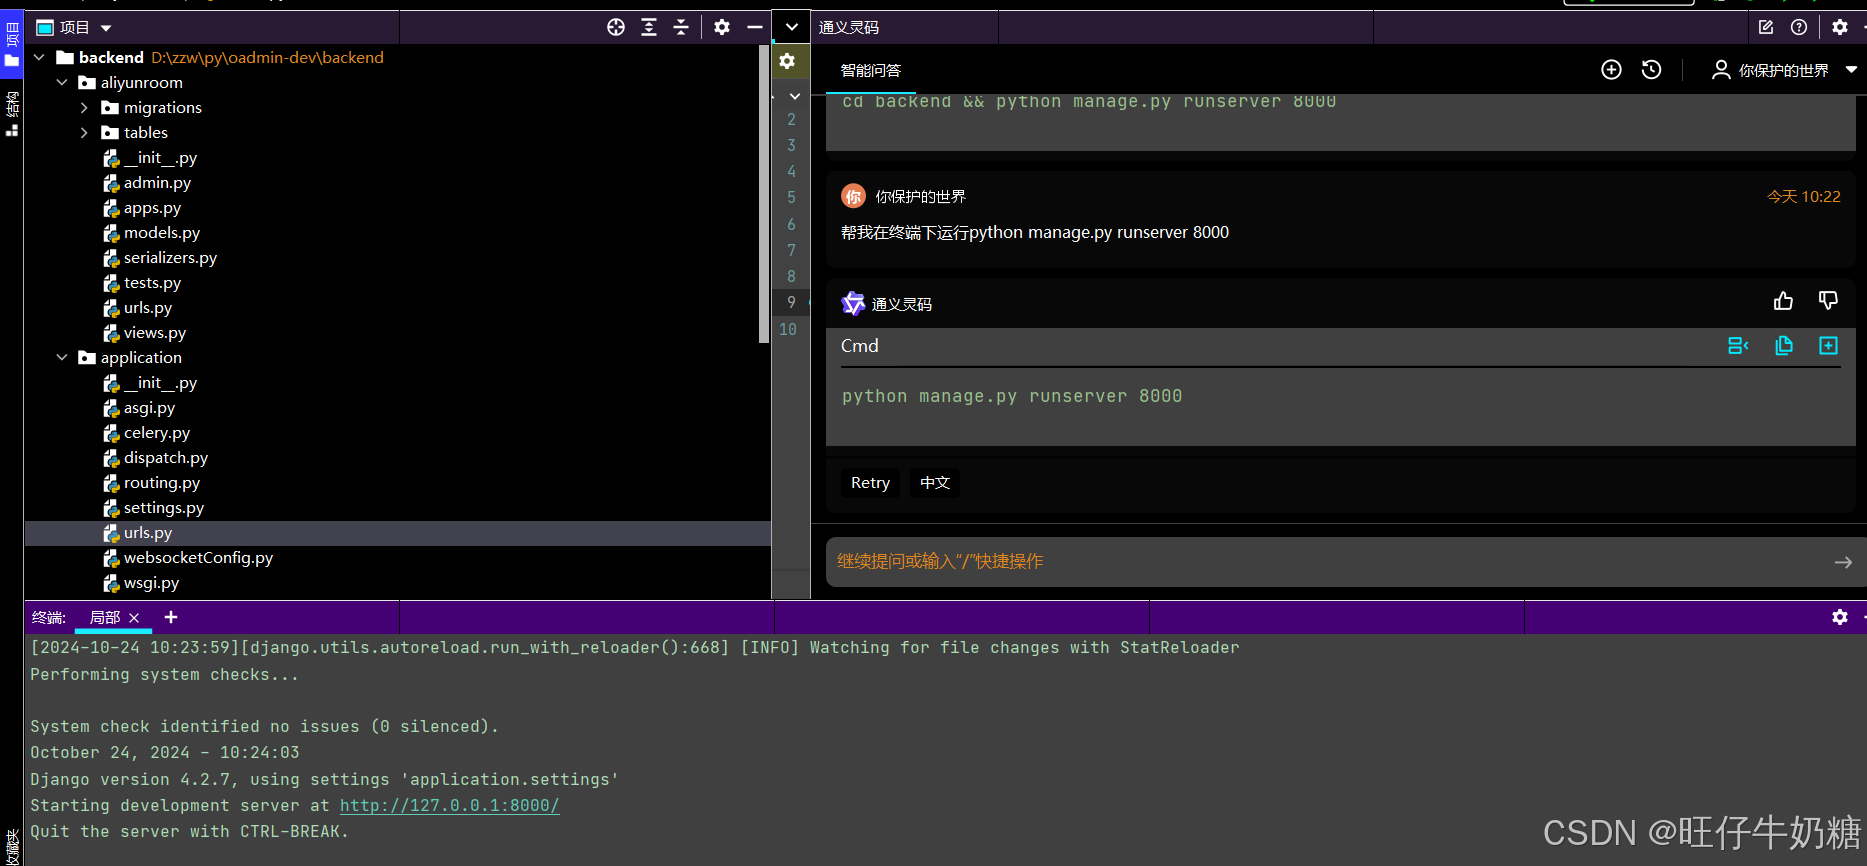Click the expand all icon in project toolbar
The height and width of the screenshot is (866, 1867).
[x=649, y=28]
